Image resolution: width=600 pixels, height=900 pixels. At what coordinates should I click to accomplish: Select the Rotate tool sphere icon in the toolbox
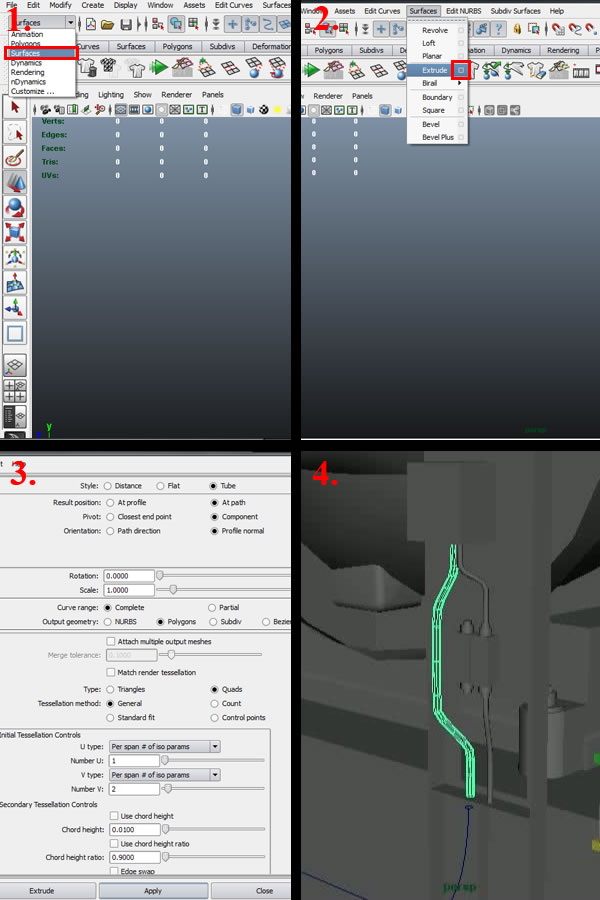tap(15, 207)
